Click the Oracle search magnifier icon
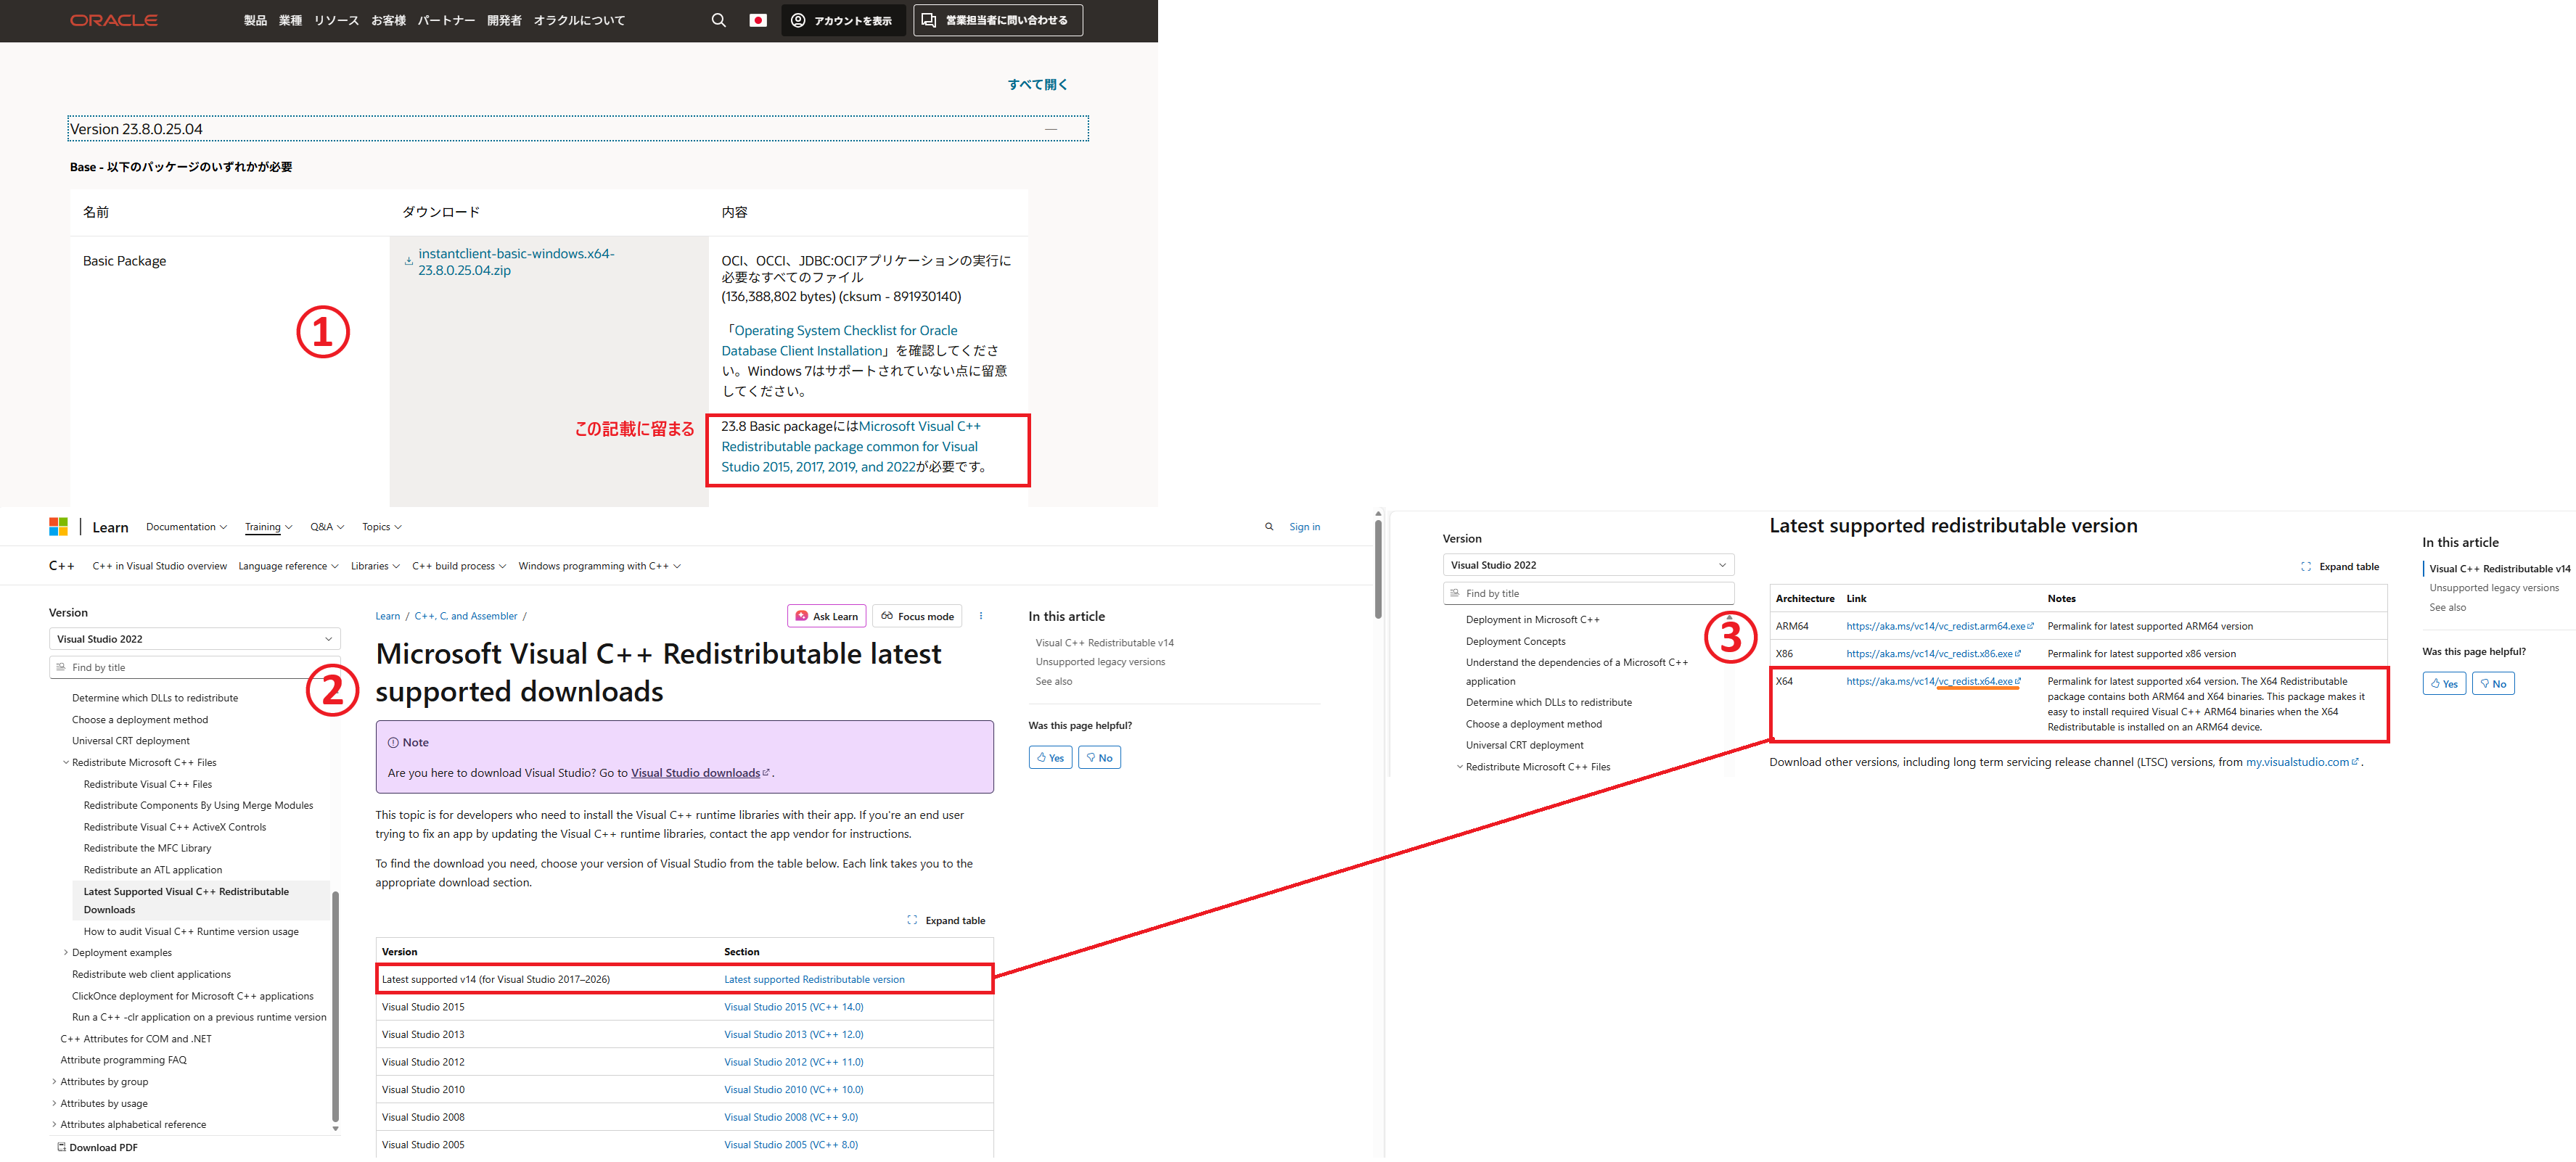Screen dimensions: 2576x1162 point(718,20)
